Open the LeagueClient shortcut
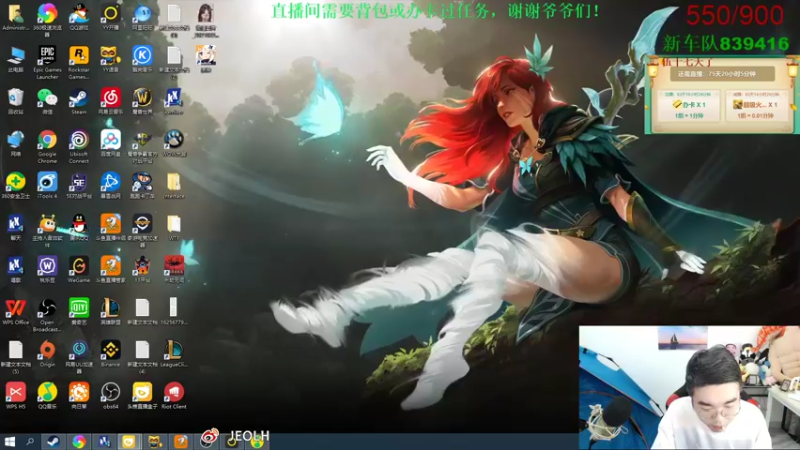This screenshot has height=450, width=800. pyautogui.click(x=173, y=354)
